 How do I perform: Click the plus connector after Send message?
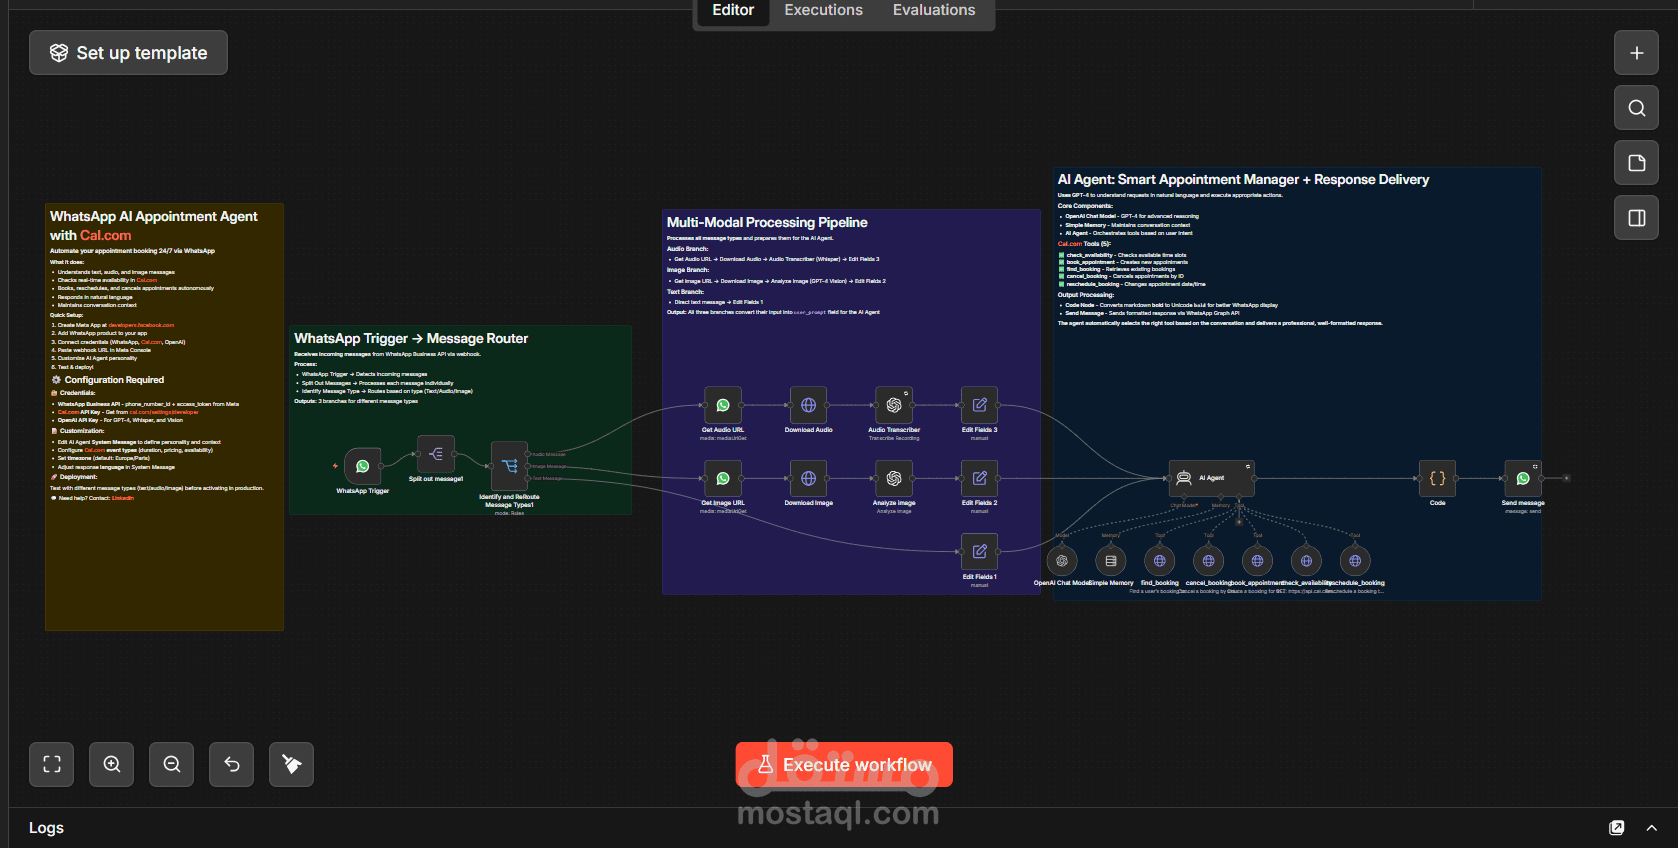(x=1566, y=478)
